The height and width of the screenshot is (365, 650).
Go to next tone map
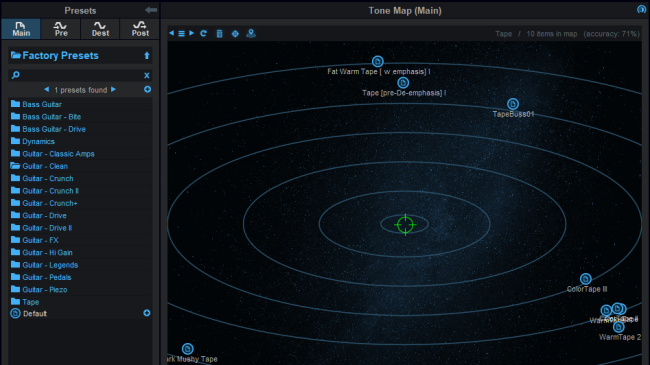tap(192, 33)
